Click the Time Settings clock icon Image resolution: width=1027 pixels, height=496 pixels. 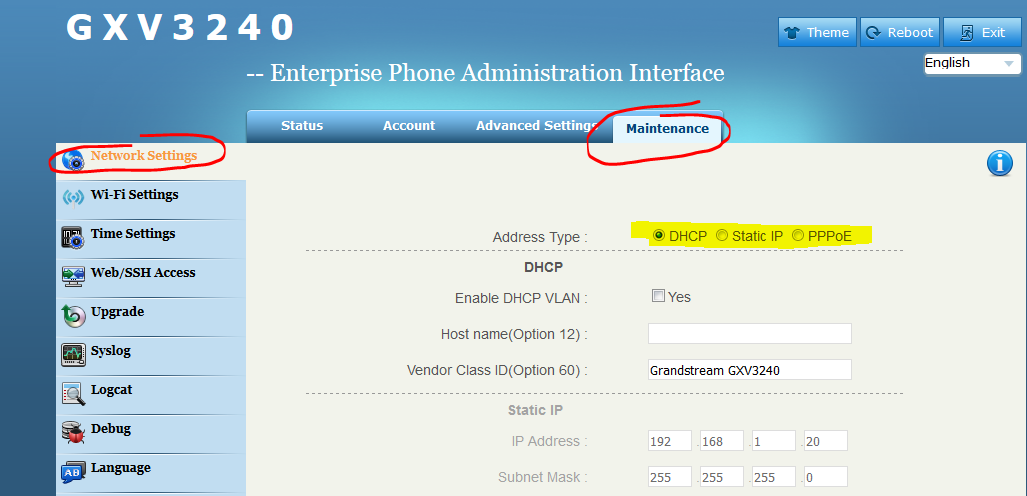tap(73, 237)
